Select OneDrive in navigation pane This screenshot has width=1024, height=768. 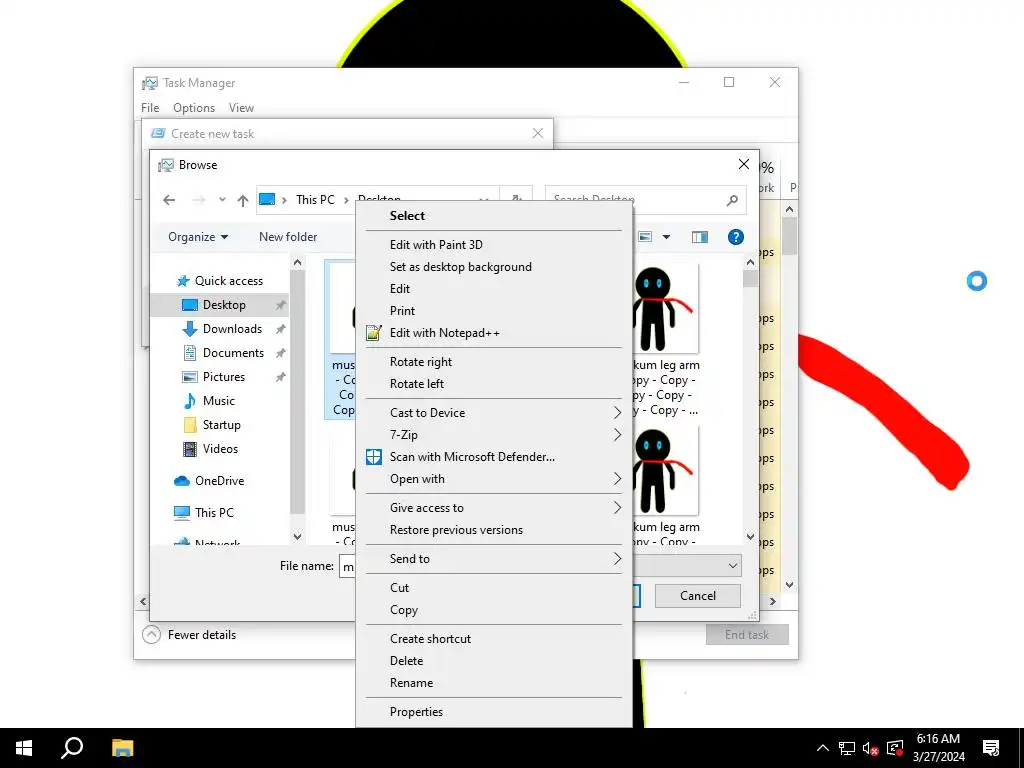coord(219,481)
